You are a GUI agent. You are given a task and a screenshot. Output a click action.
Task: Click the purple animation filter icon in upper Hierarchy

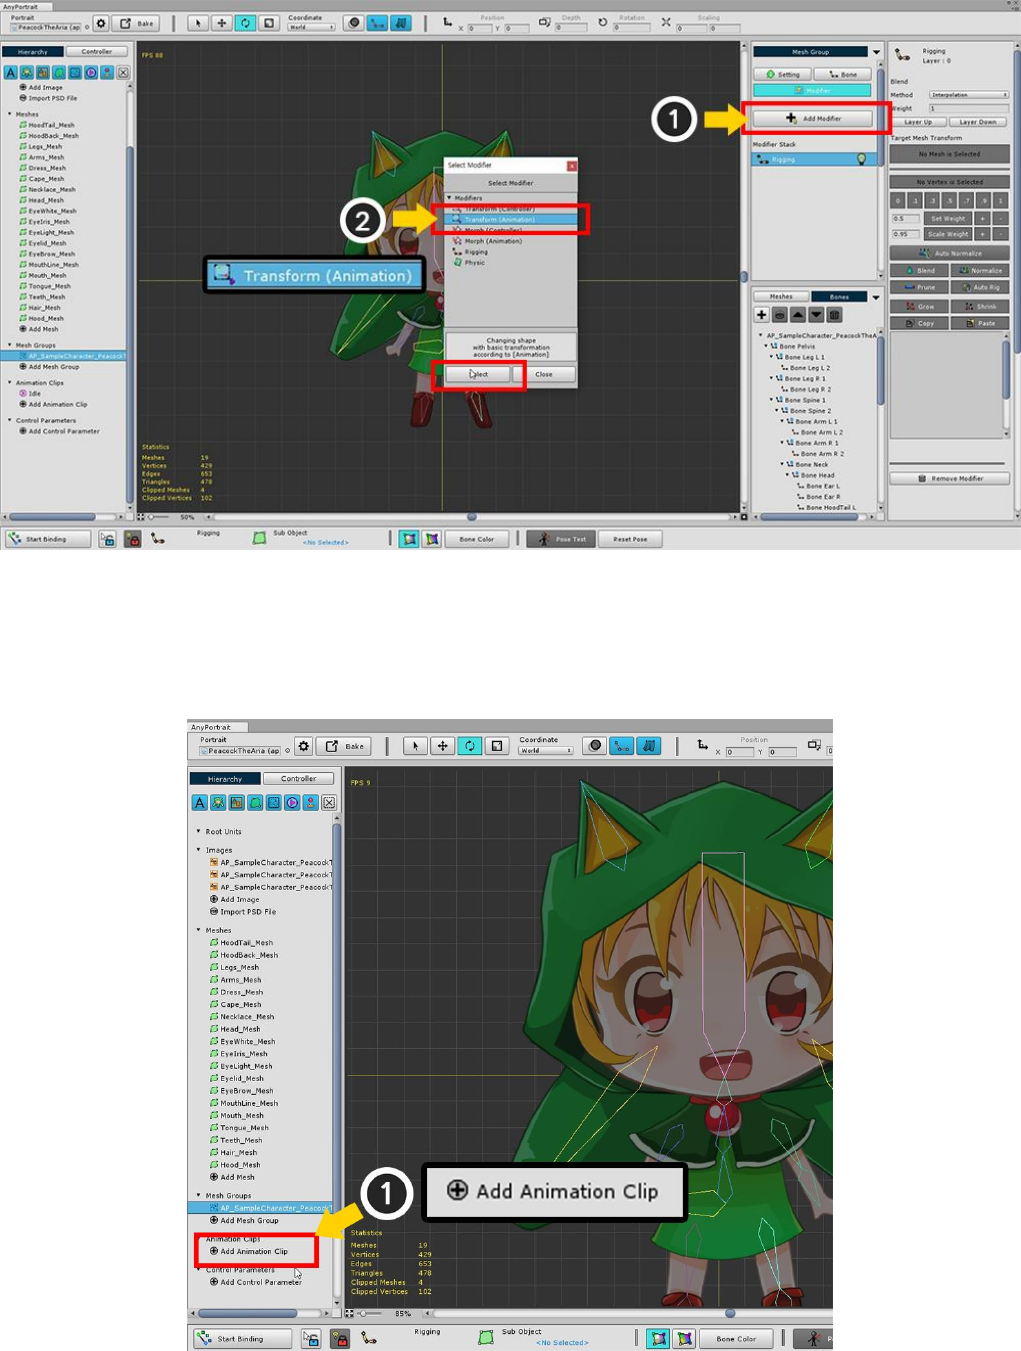(91, 72)
